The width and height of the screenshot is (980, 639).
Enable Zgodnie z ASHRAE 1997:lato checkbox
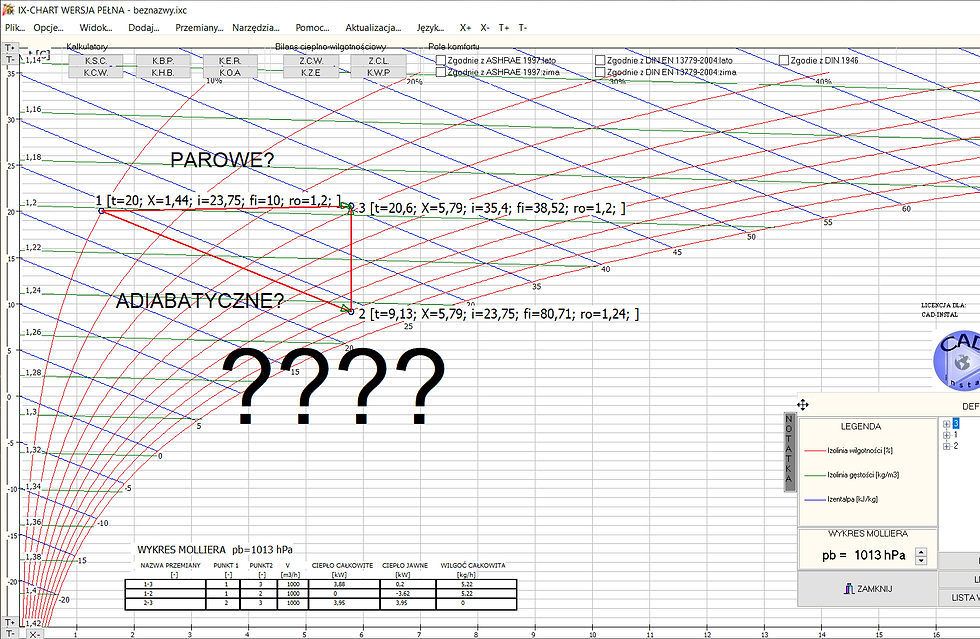click(441, 60)
